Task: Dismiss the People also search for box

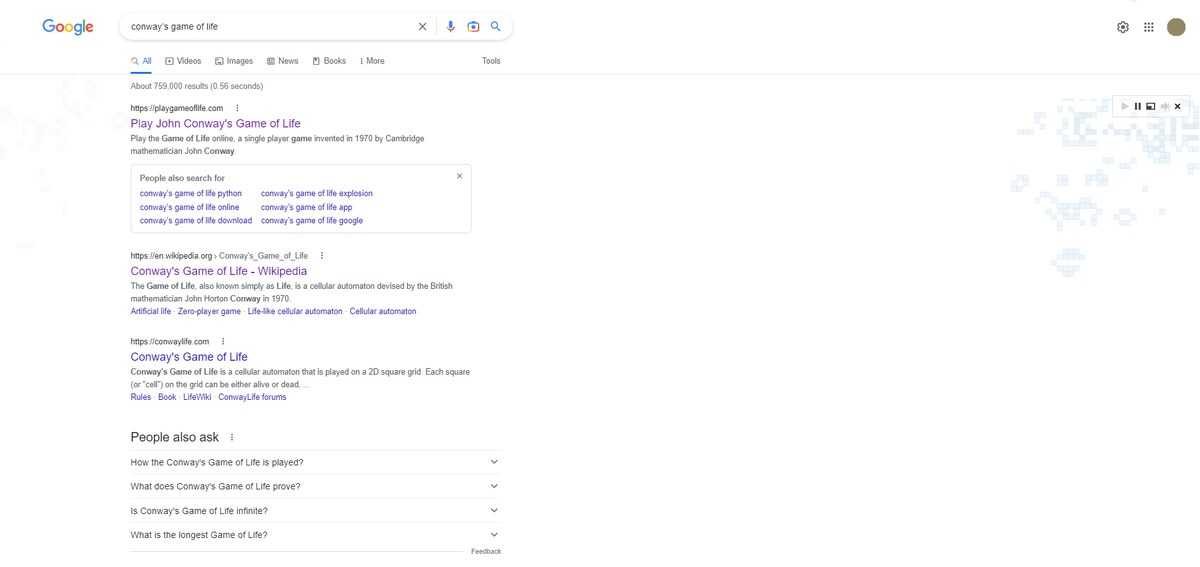Action: [x=459, y=176]
